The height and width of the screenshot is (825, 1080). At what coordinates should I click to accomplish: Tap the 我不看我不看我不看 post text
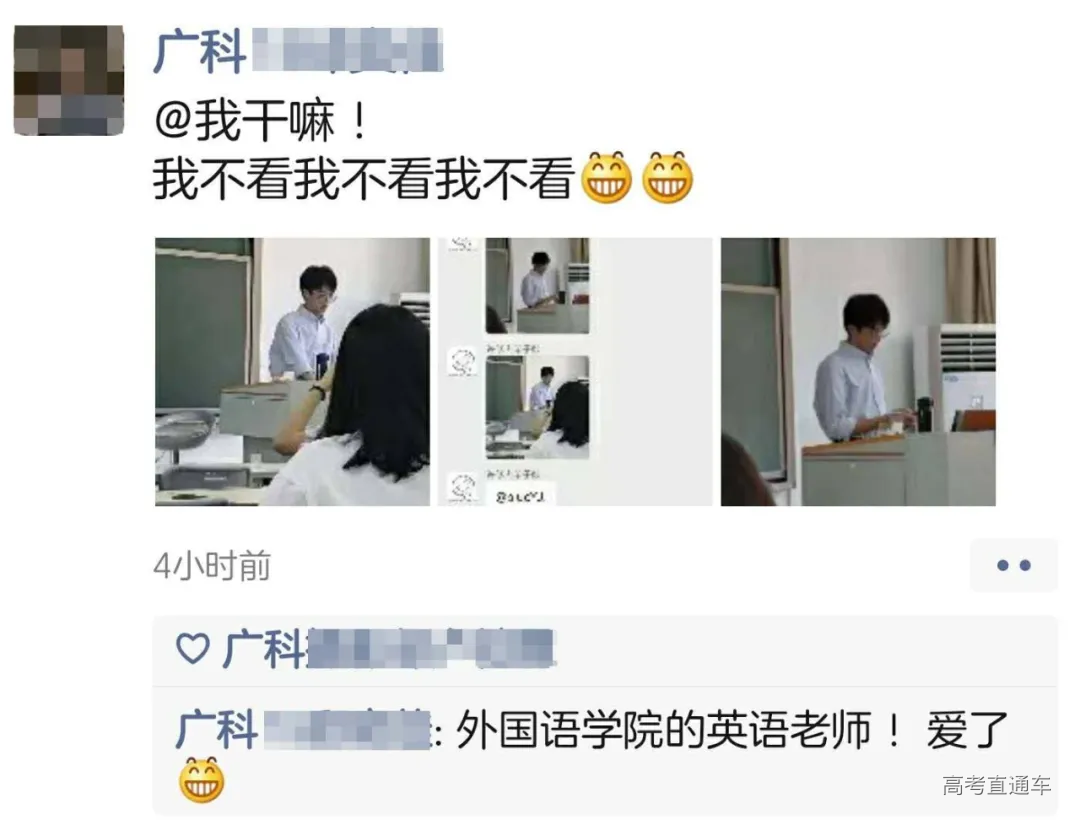364,178
